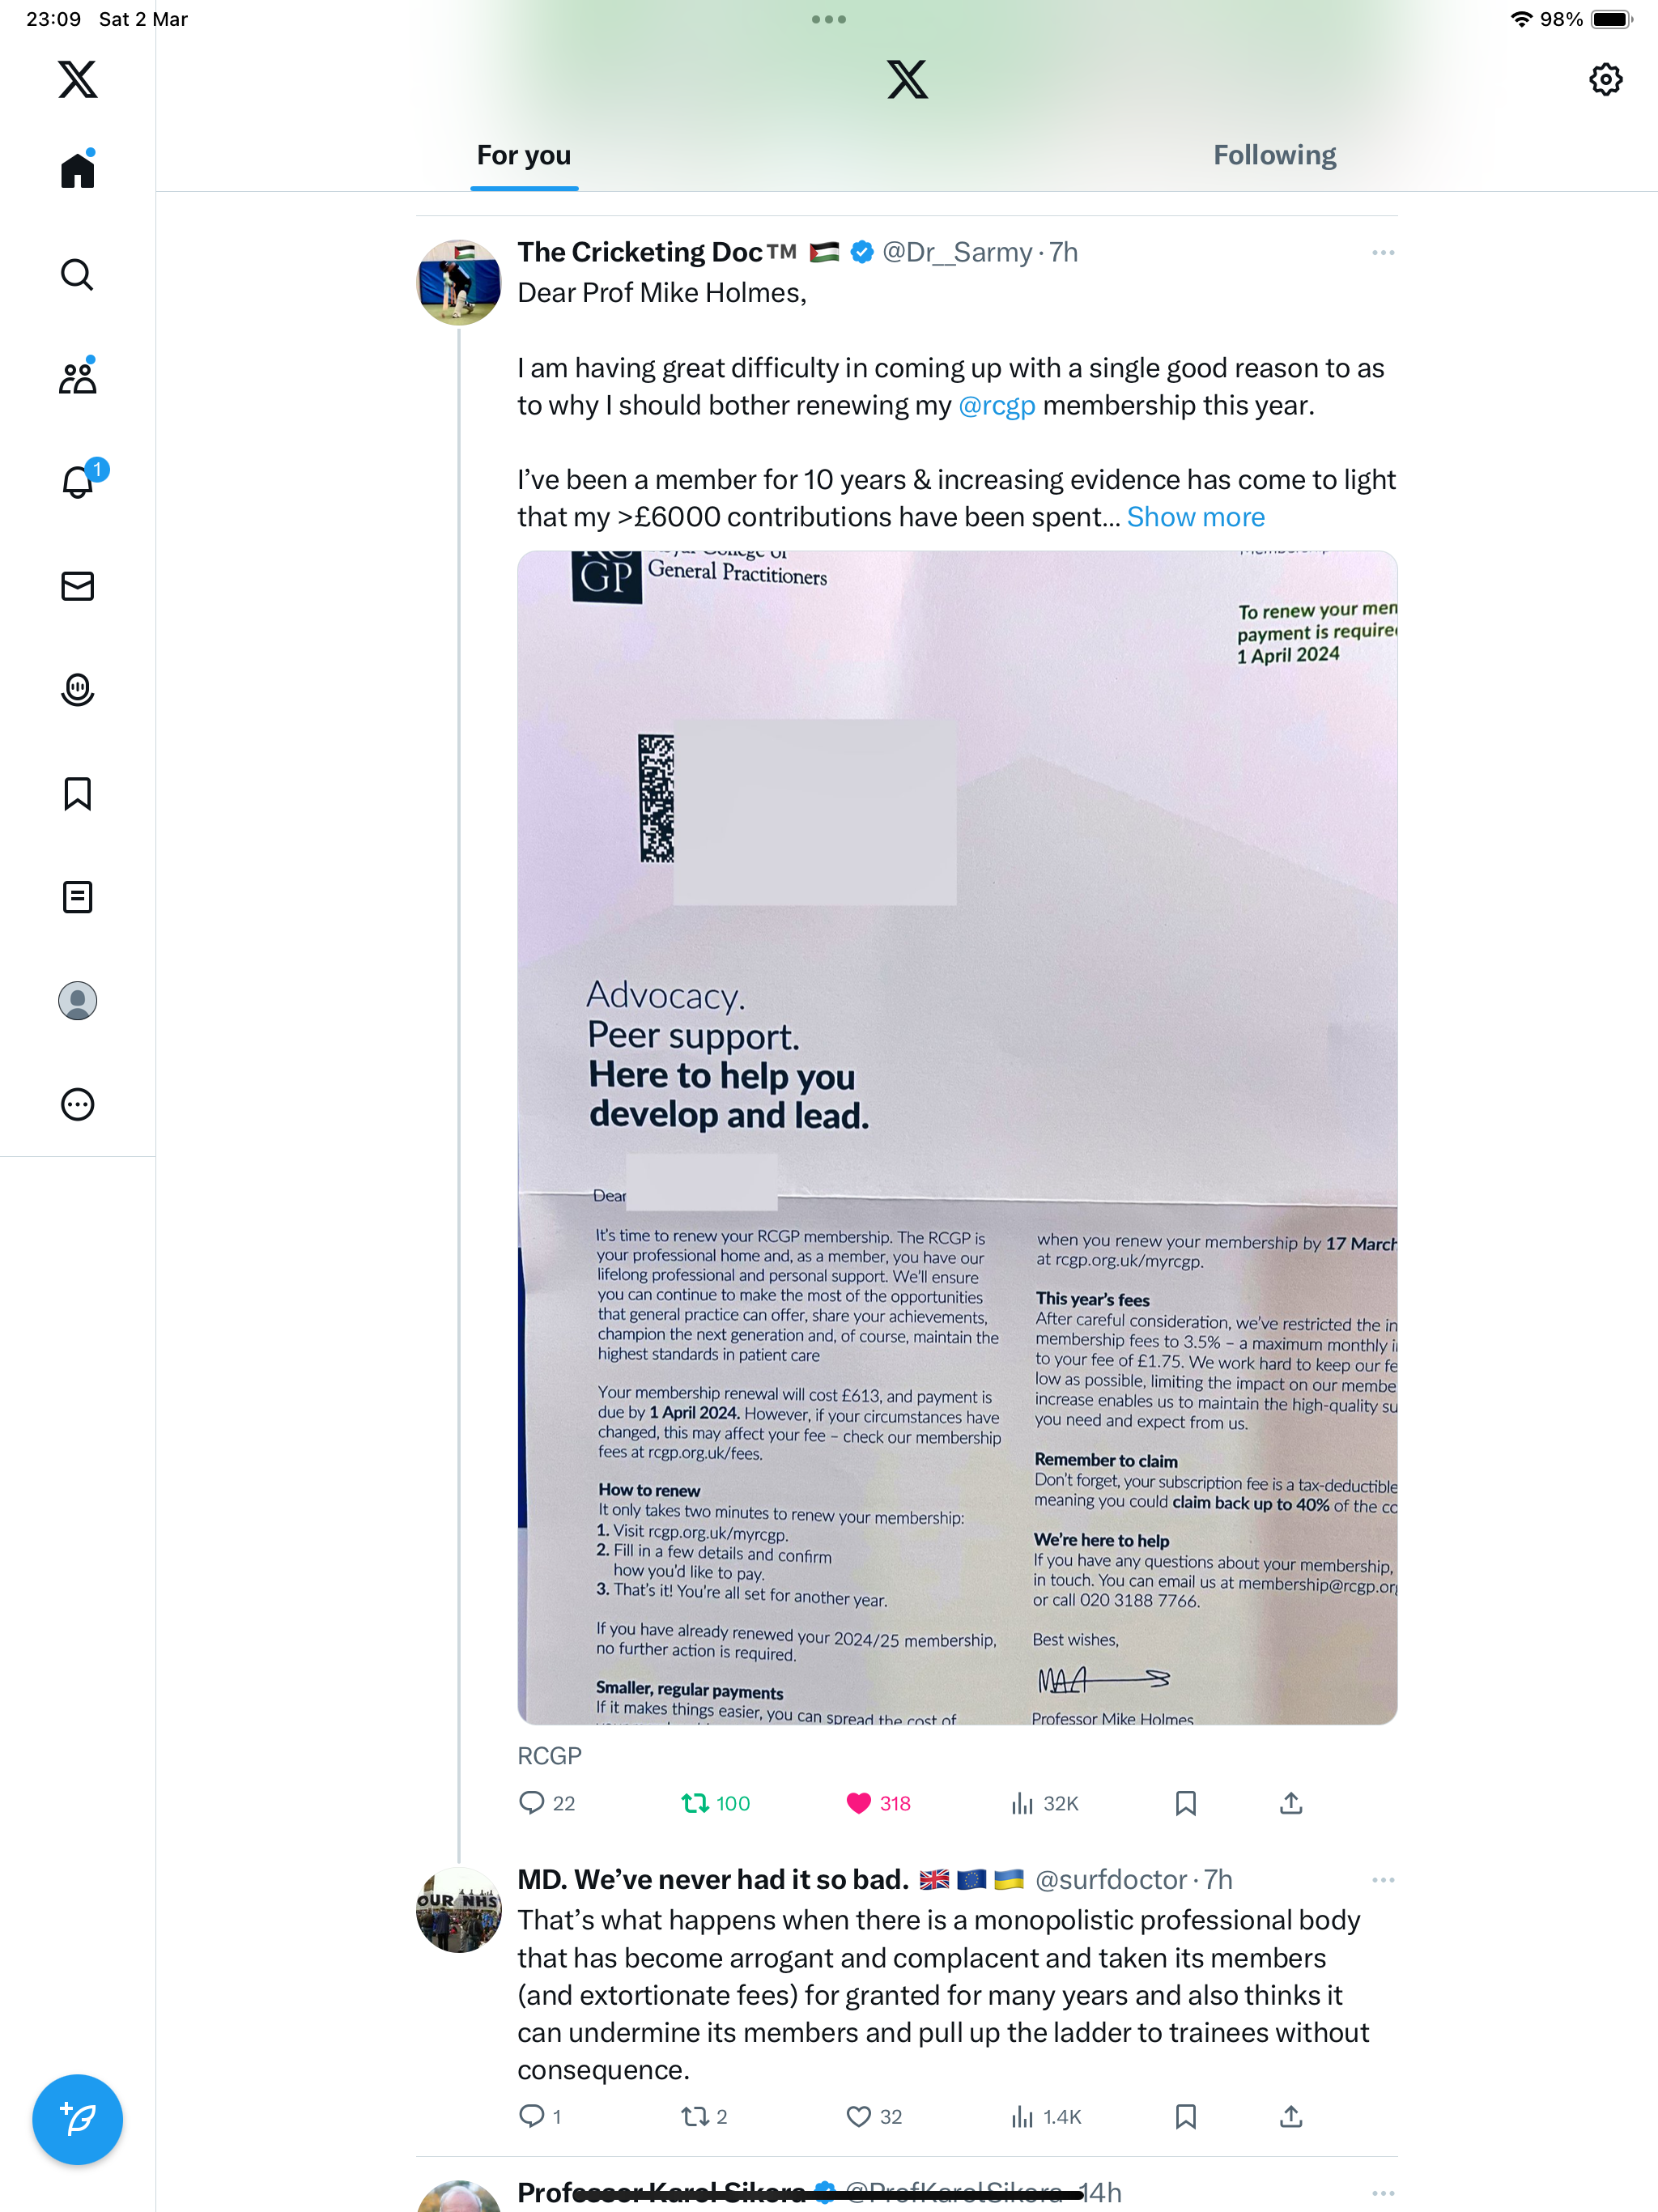Open Notifications bell with one badge
Screen dimensions: 1658x2212
(77, 481)
